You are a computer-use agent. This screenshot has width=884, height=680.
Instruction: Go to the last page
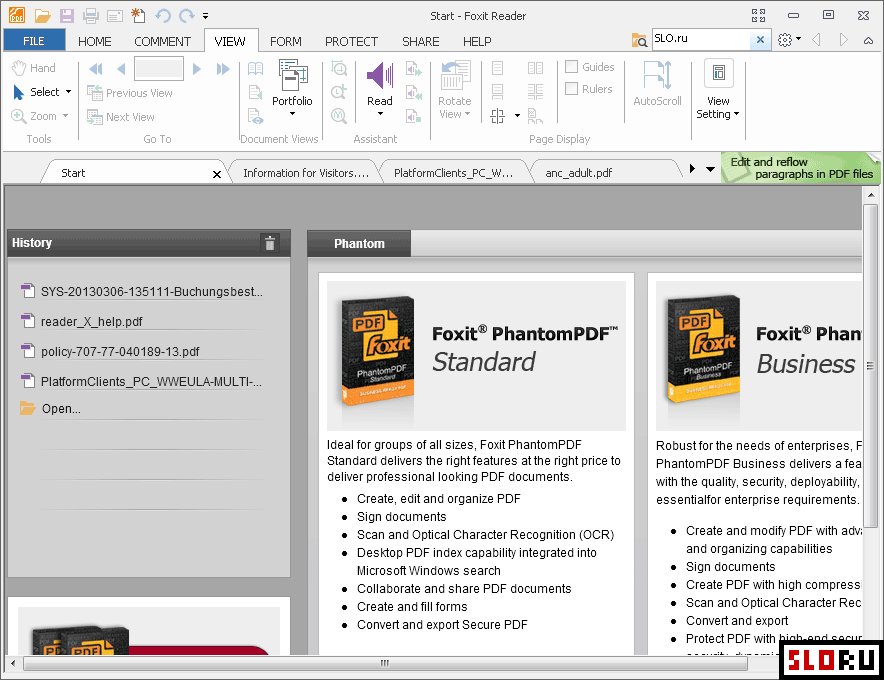point(223,69)
